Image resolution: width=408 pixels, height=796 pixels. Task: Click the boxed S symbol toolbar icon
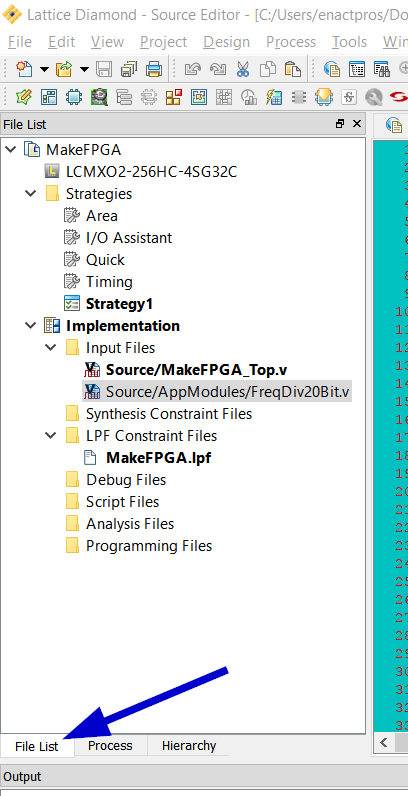(x=349, y=96)
